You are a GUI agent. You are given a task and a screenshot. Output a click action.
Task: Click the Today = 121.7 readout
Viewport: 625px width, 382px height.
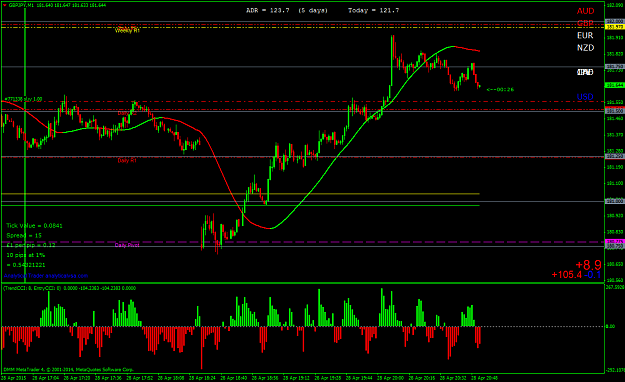(373, 11)
